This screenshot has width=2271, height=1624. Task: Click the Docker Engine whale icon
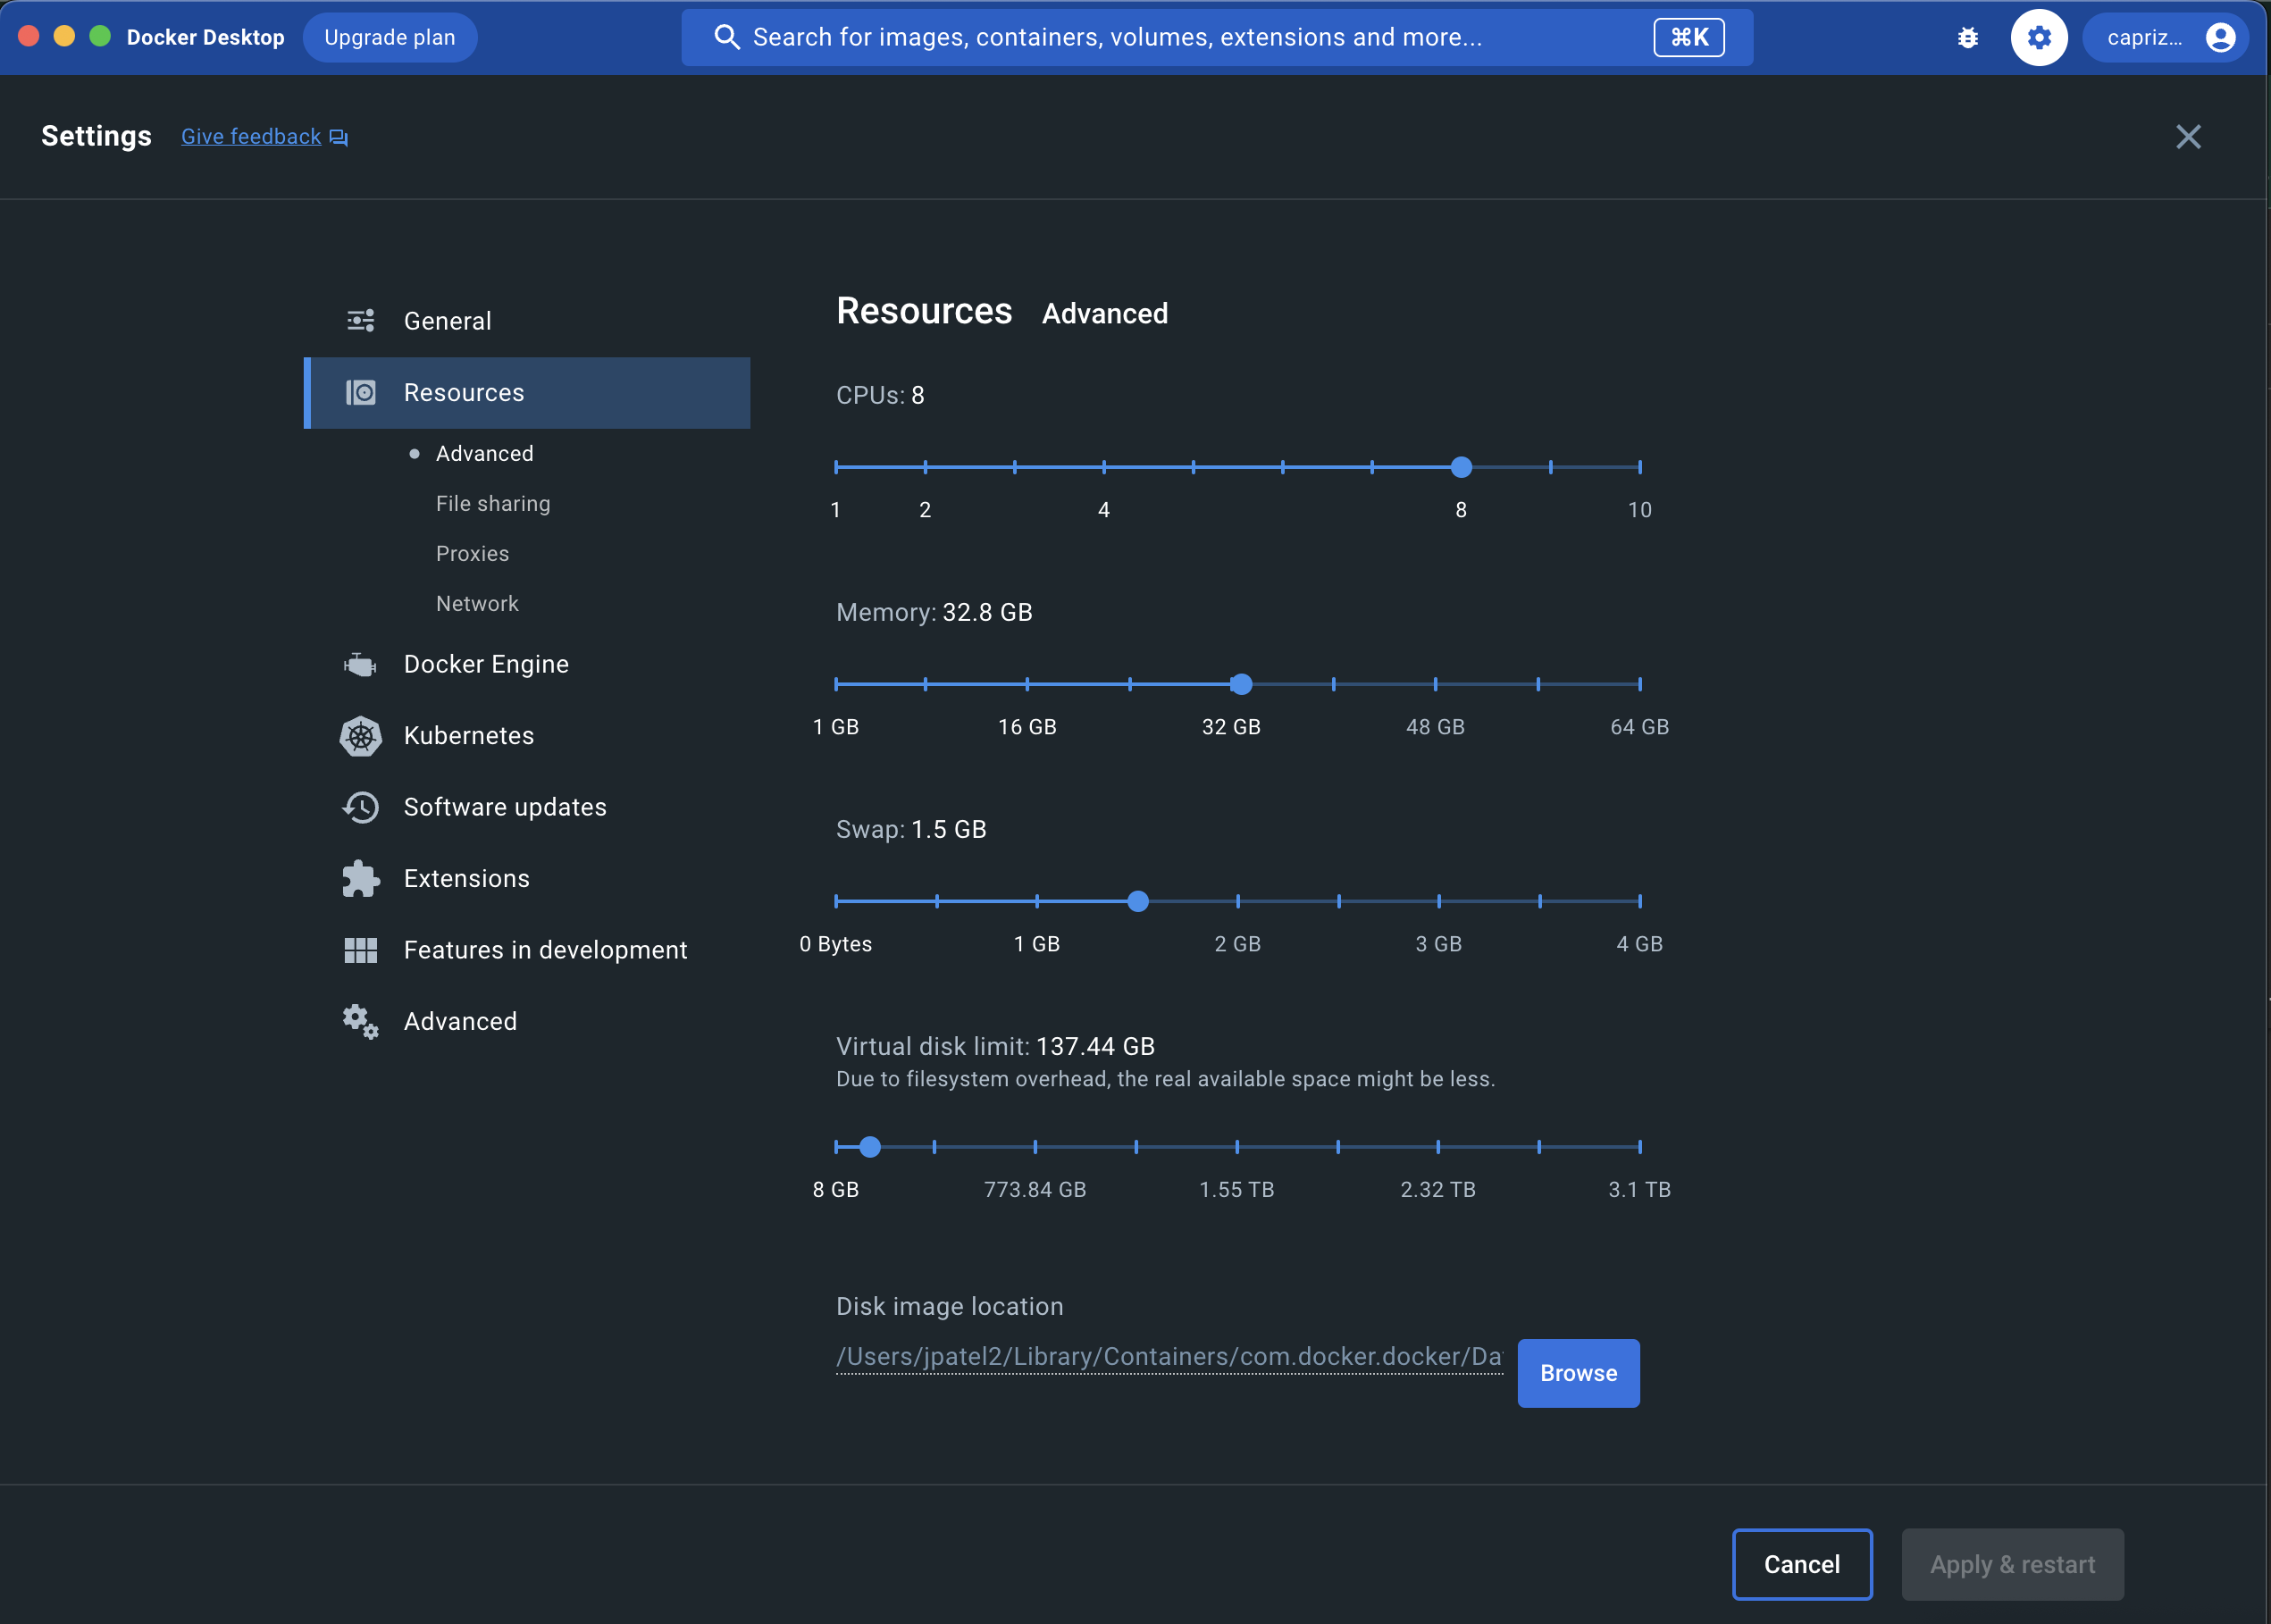360,664
